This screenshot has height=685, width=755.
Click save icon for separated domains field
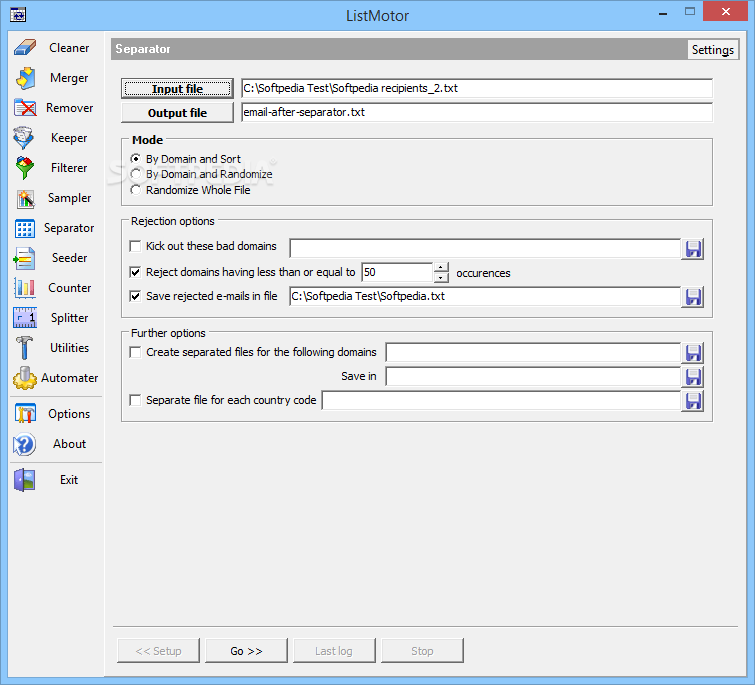tap(693, 353)
